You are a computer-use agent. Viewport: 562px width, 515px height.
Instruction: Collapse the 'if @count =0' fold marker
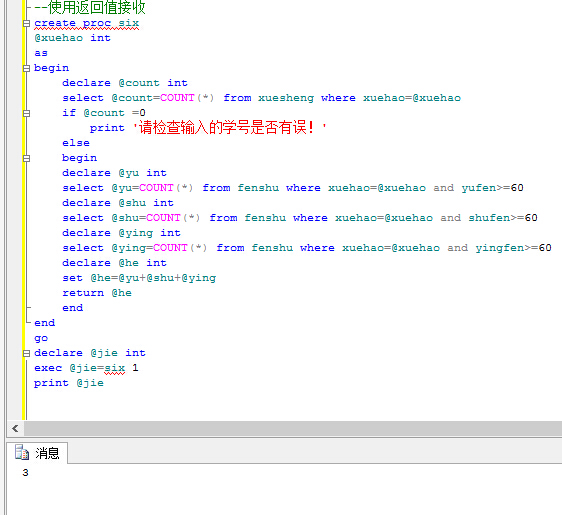click(26, 114)
